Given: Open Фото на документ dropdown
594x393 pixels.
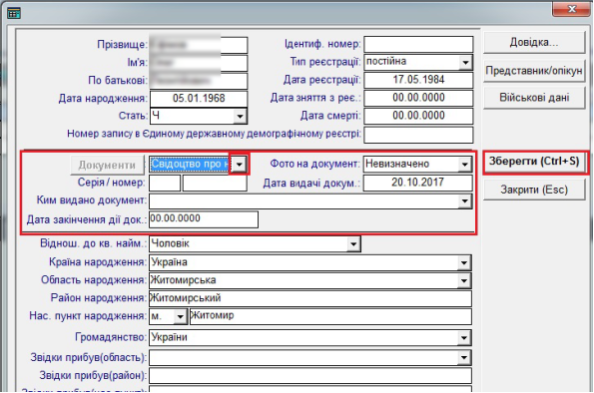Looking at the screenshot, I should 465,164.
